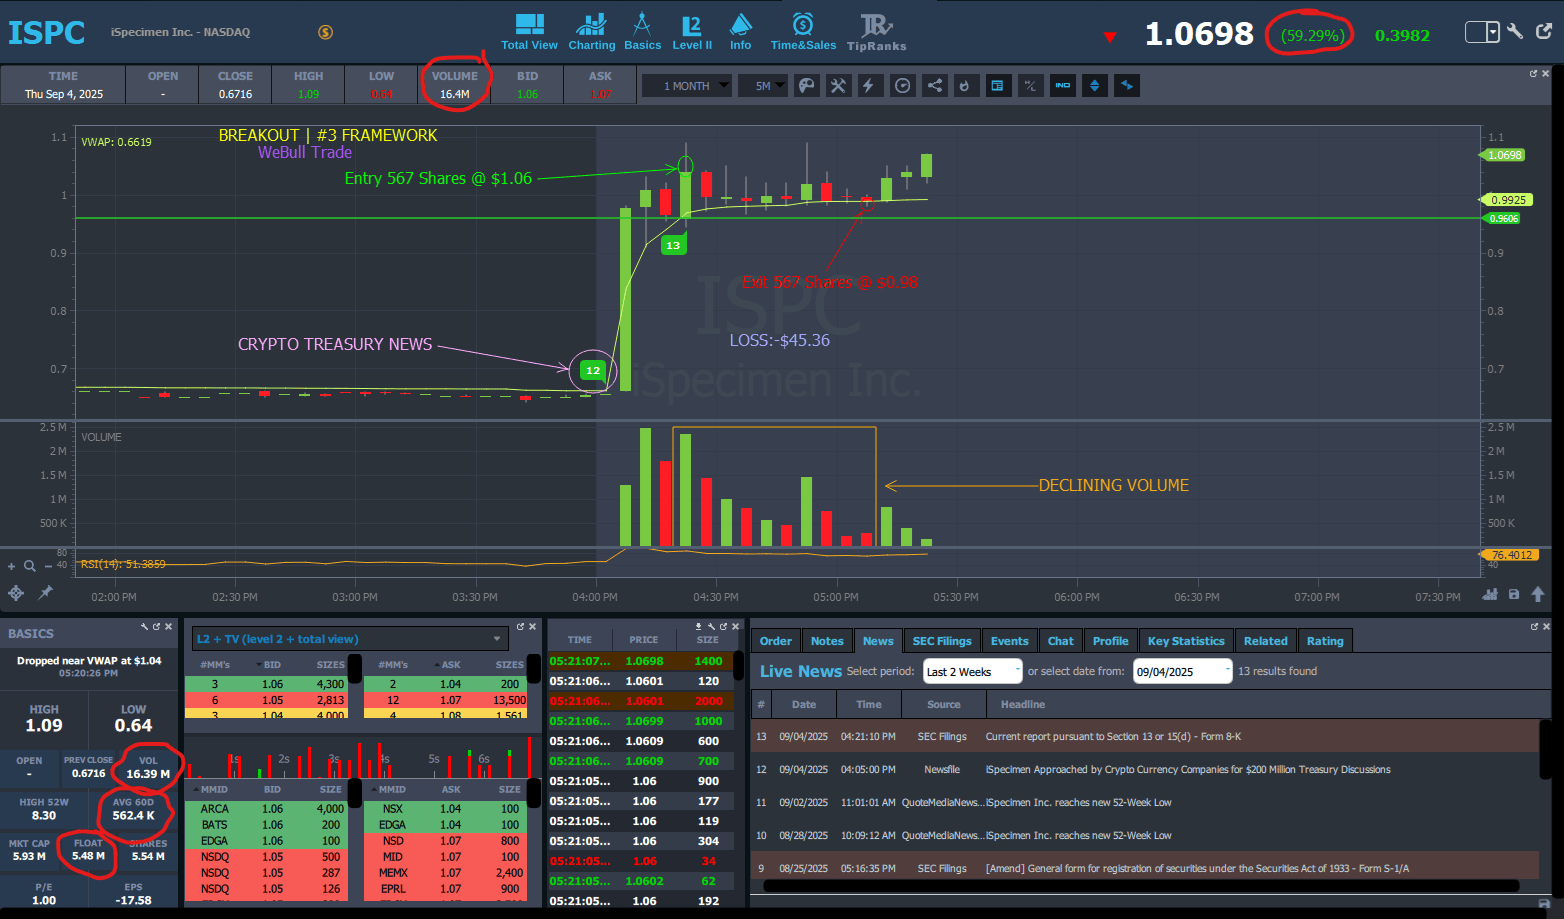Image resolution: width=1564 pixels, height=919 pixels.
Task: Open Basics panel wrench settings
Action: click(x=144, y=626)
